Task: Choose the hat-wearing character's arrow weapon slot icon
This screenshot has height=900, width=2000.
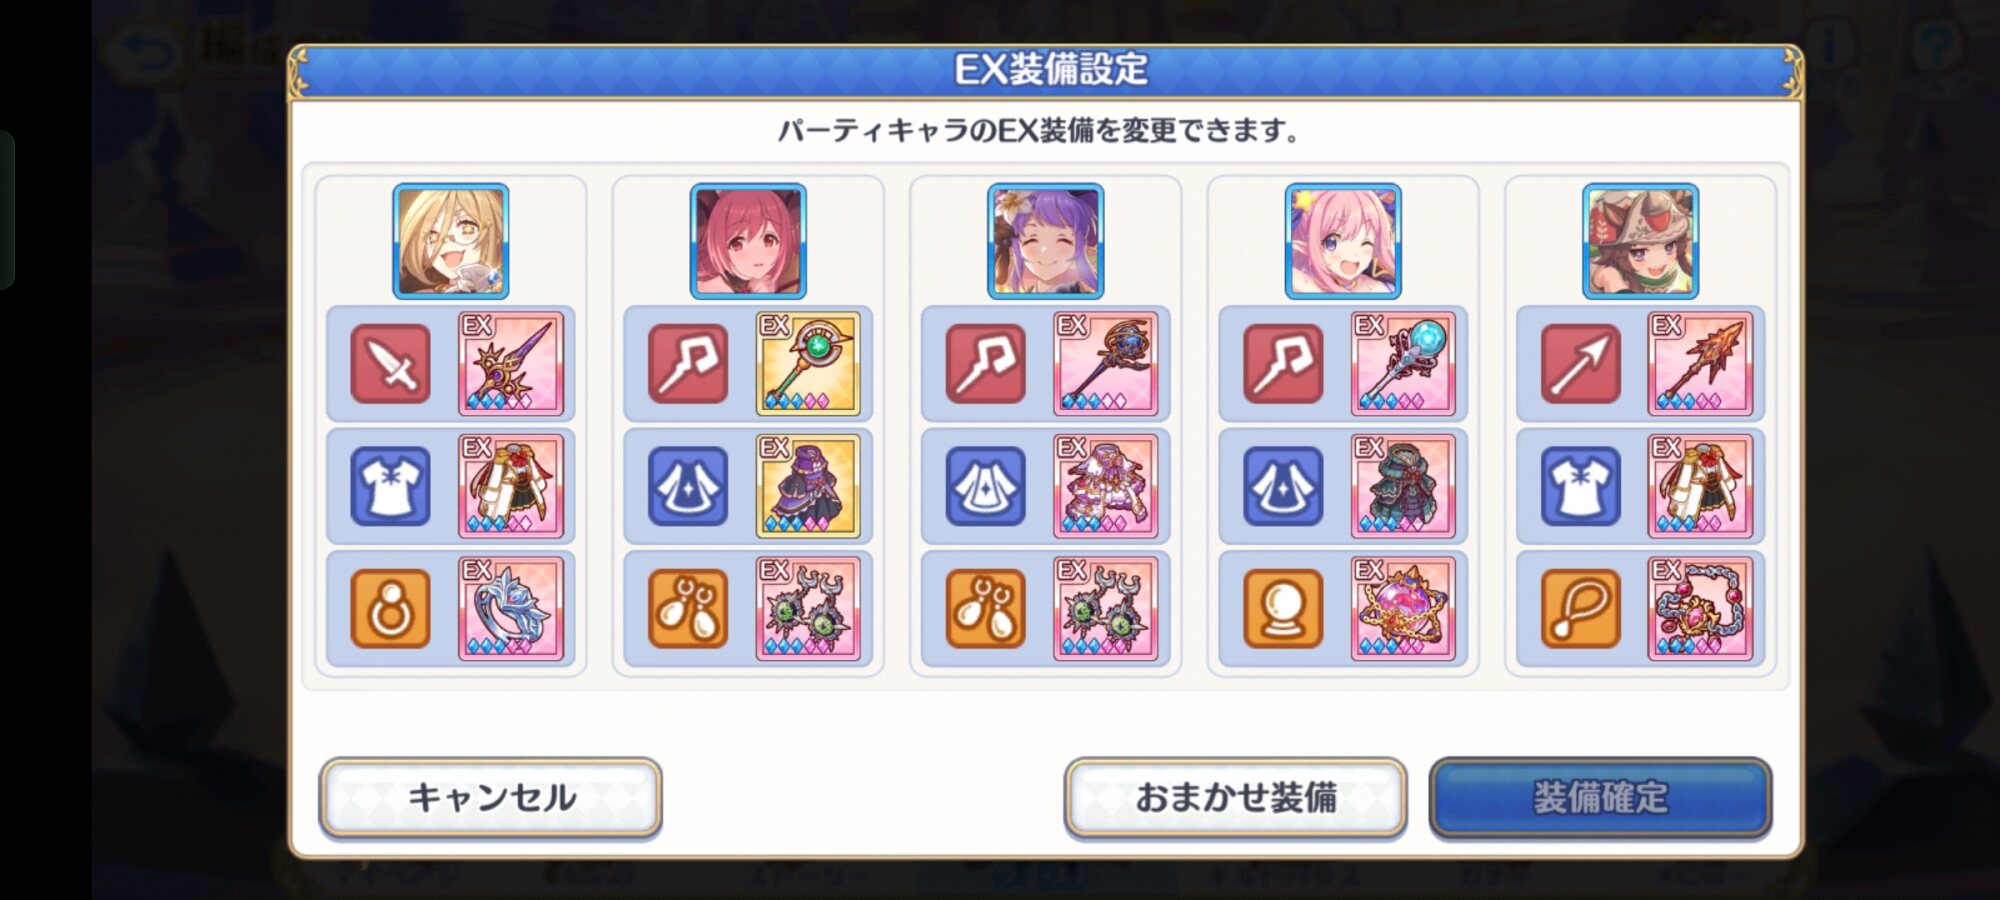Action: coord(1580,364)
